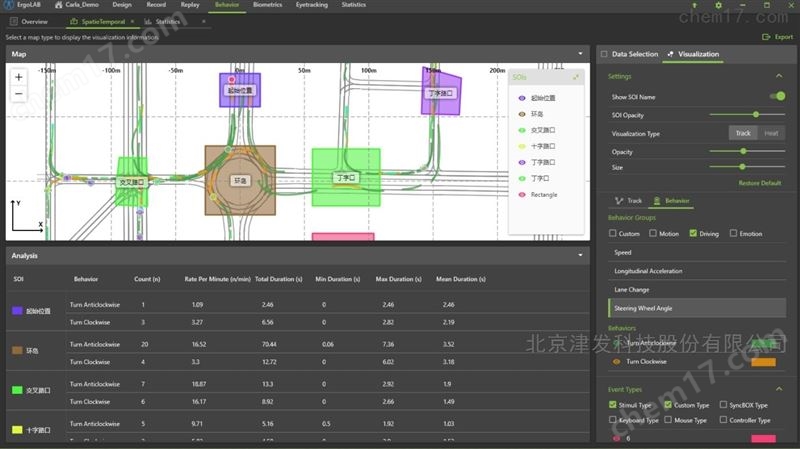Toggle the Show SOI Name switch
800x449 pixels.
coord(778,96)
